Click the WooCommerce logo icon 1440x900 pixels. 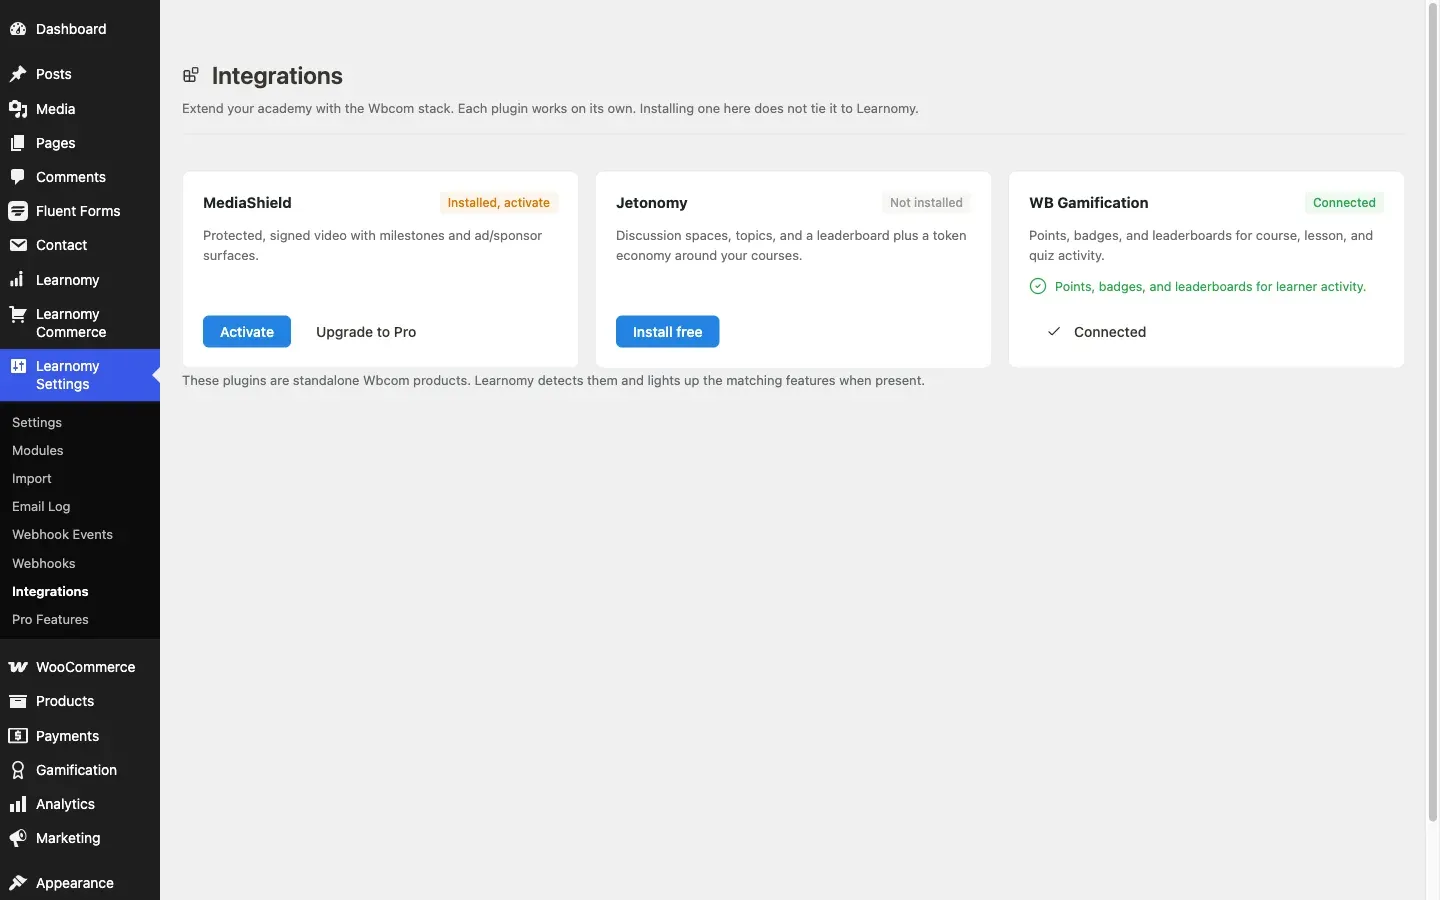(x=18, y=667)
